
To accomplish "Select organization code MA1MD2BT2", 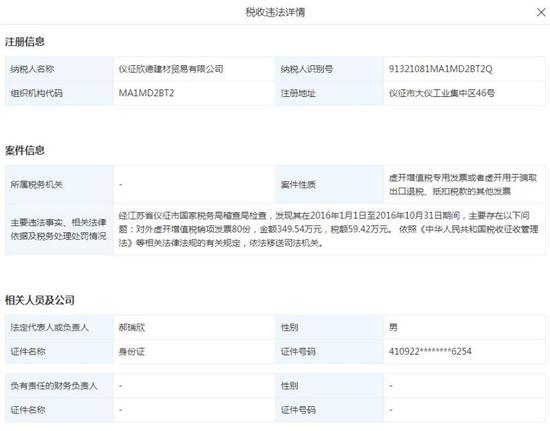I will coord(146,93).
